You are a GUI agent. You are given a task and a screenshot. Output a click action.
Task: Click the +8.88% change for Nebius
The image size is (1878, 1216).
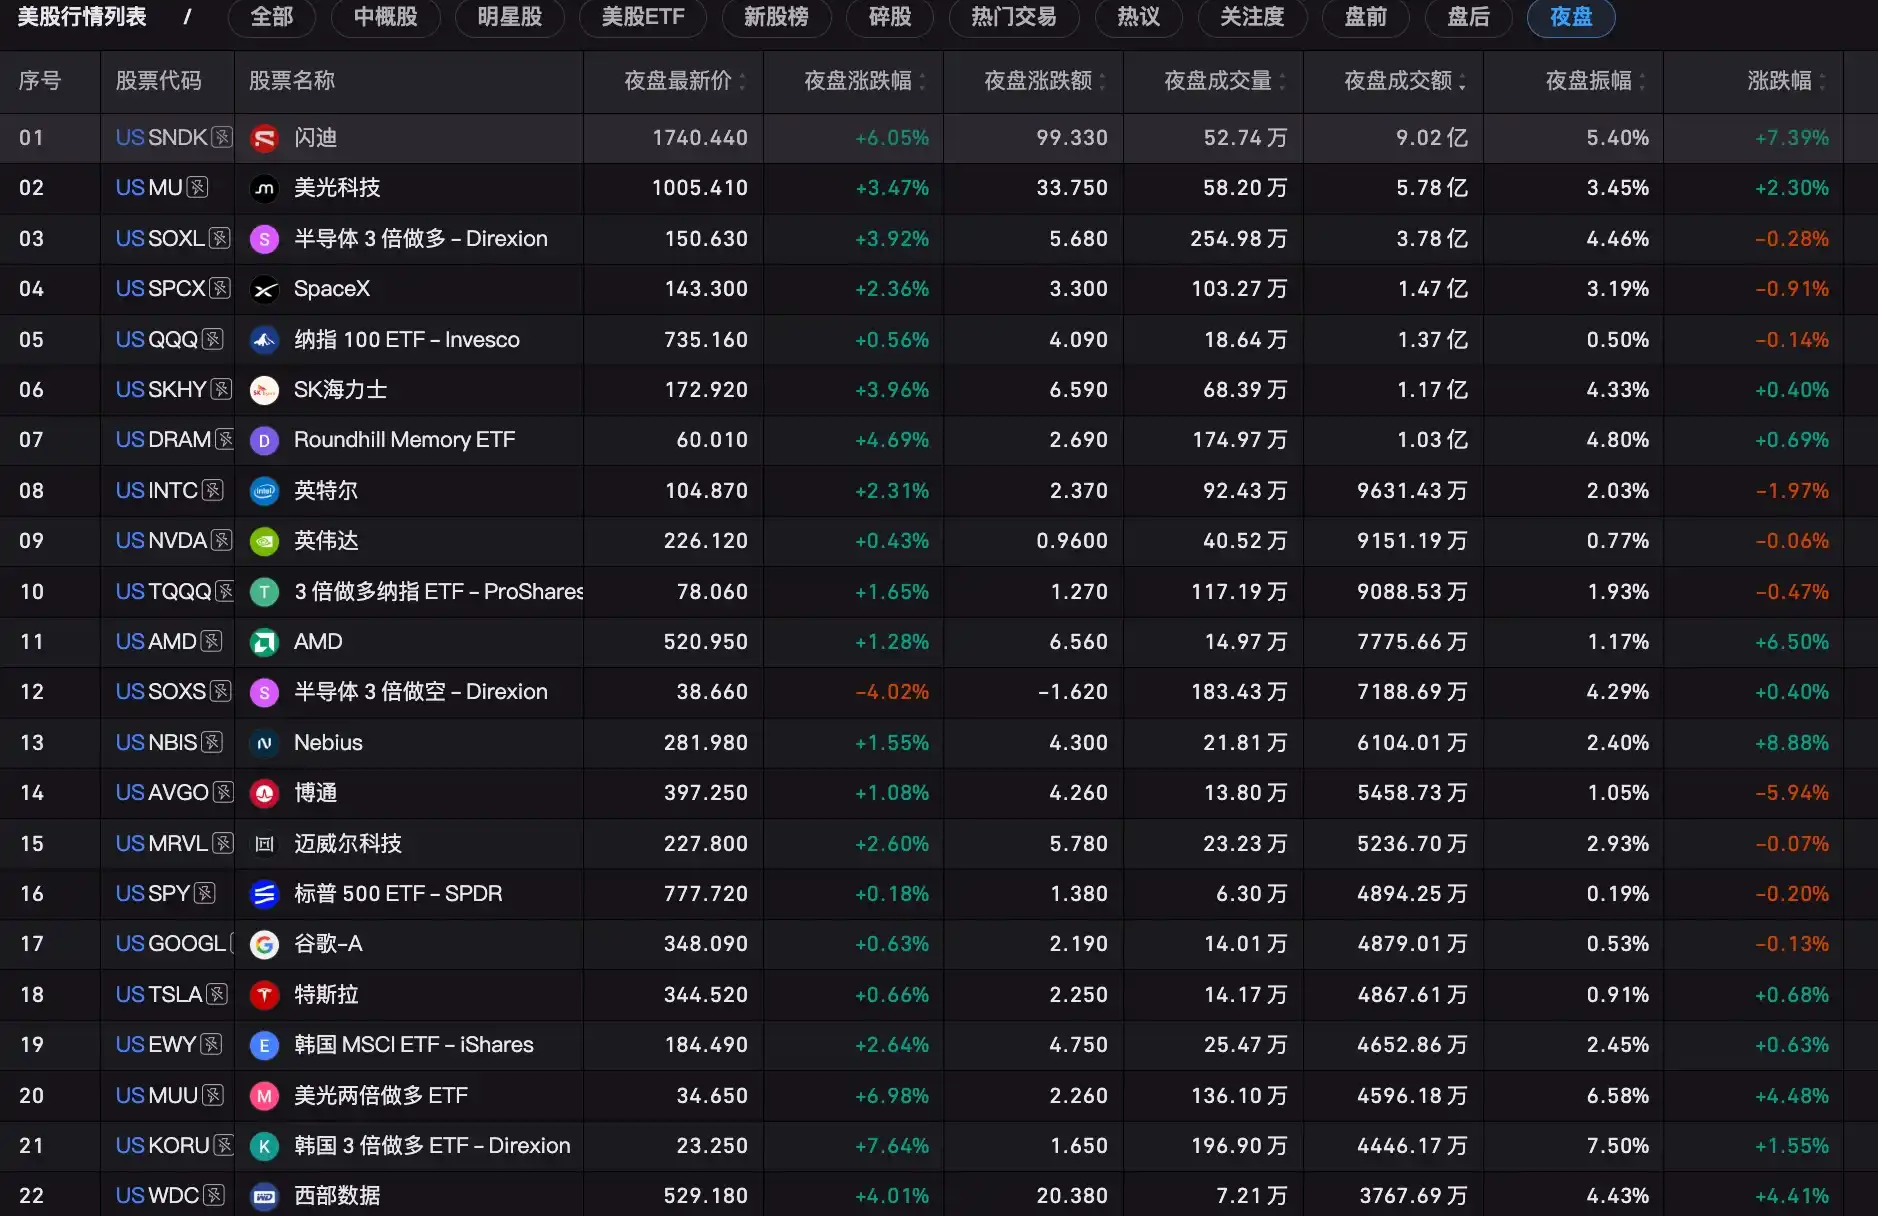pos(1792,743)
